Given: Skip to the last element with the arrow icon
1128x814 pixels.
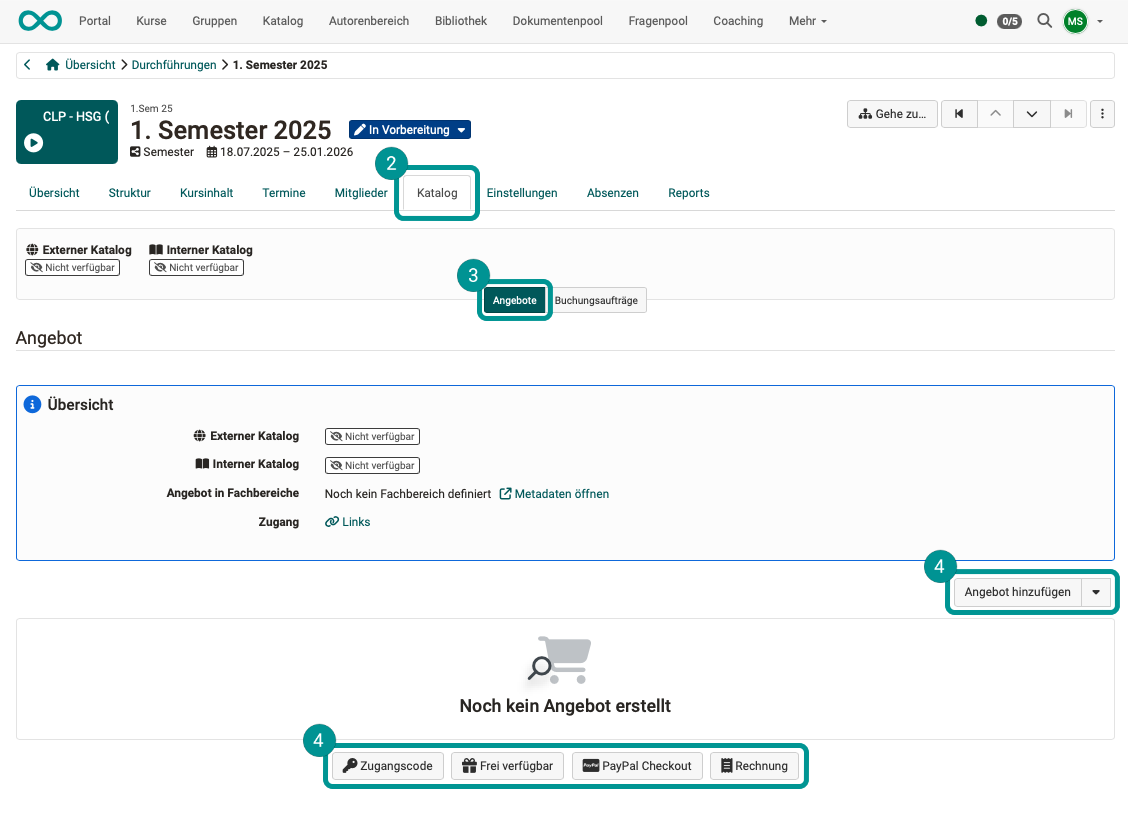Looking at the screenshot, I should click(1067, 114).
